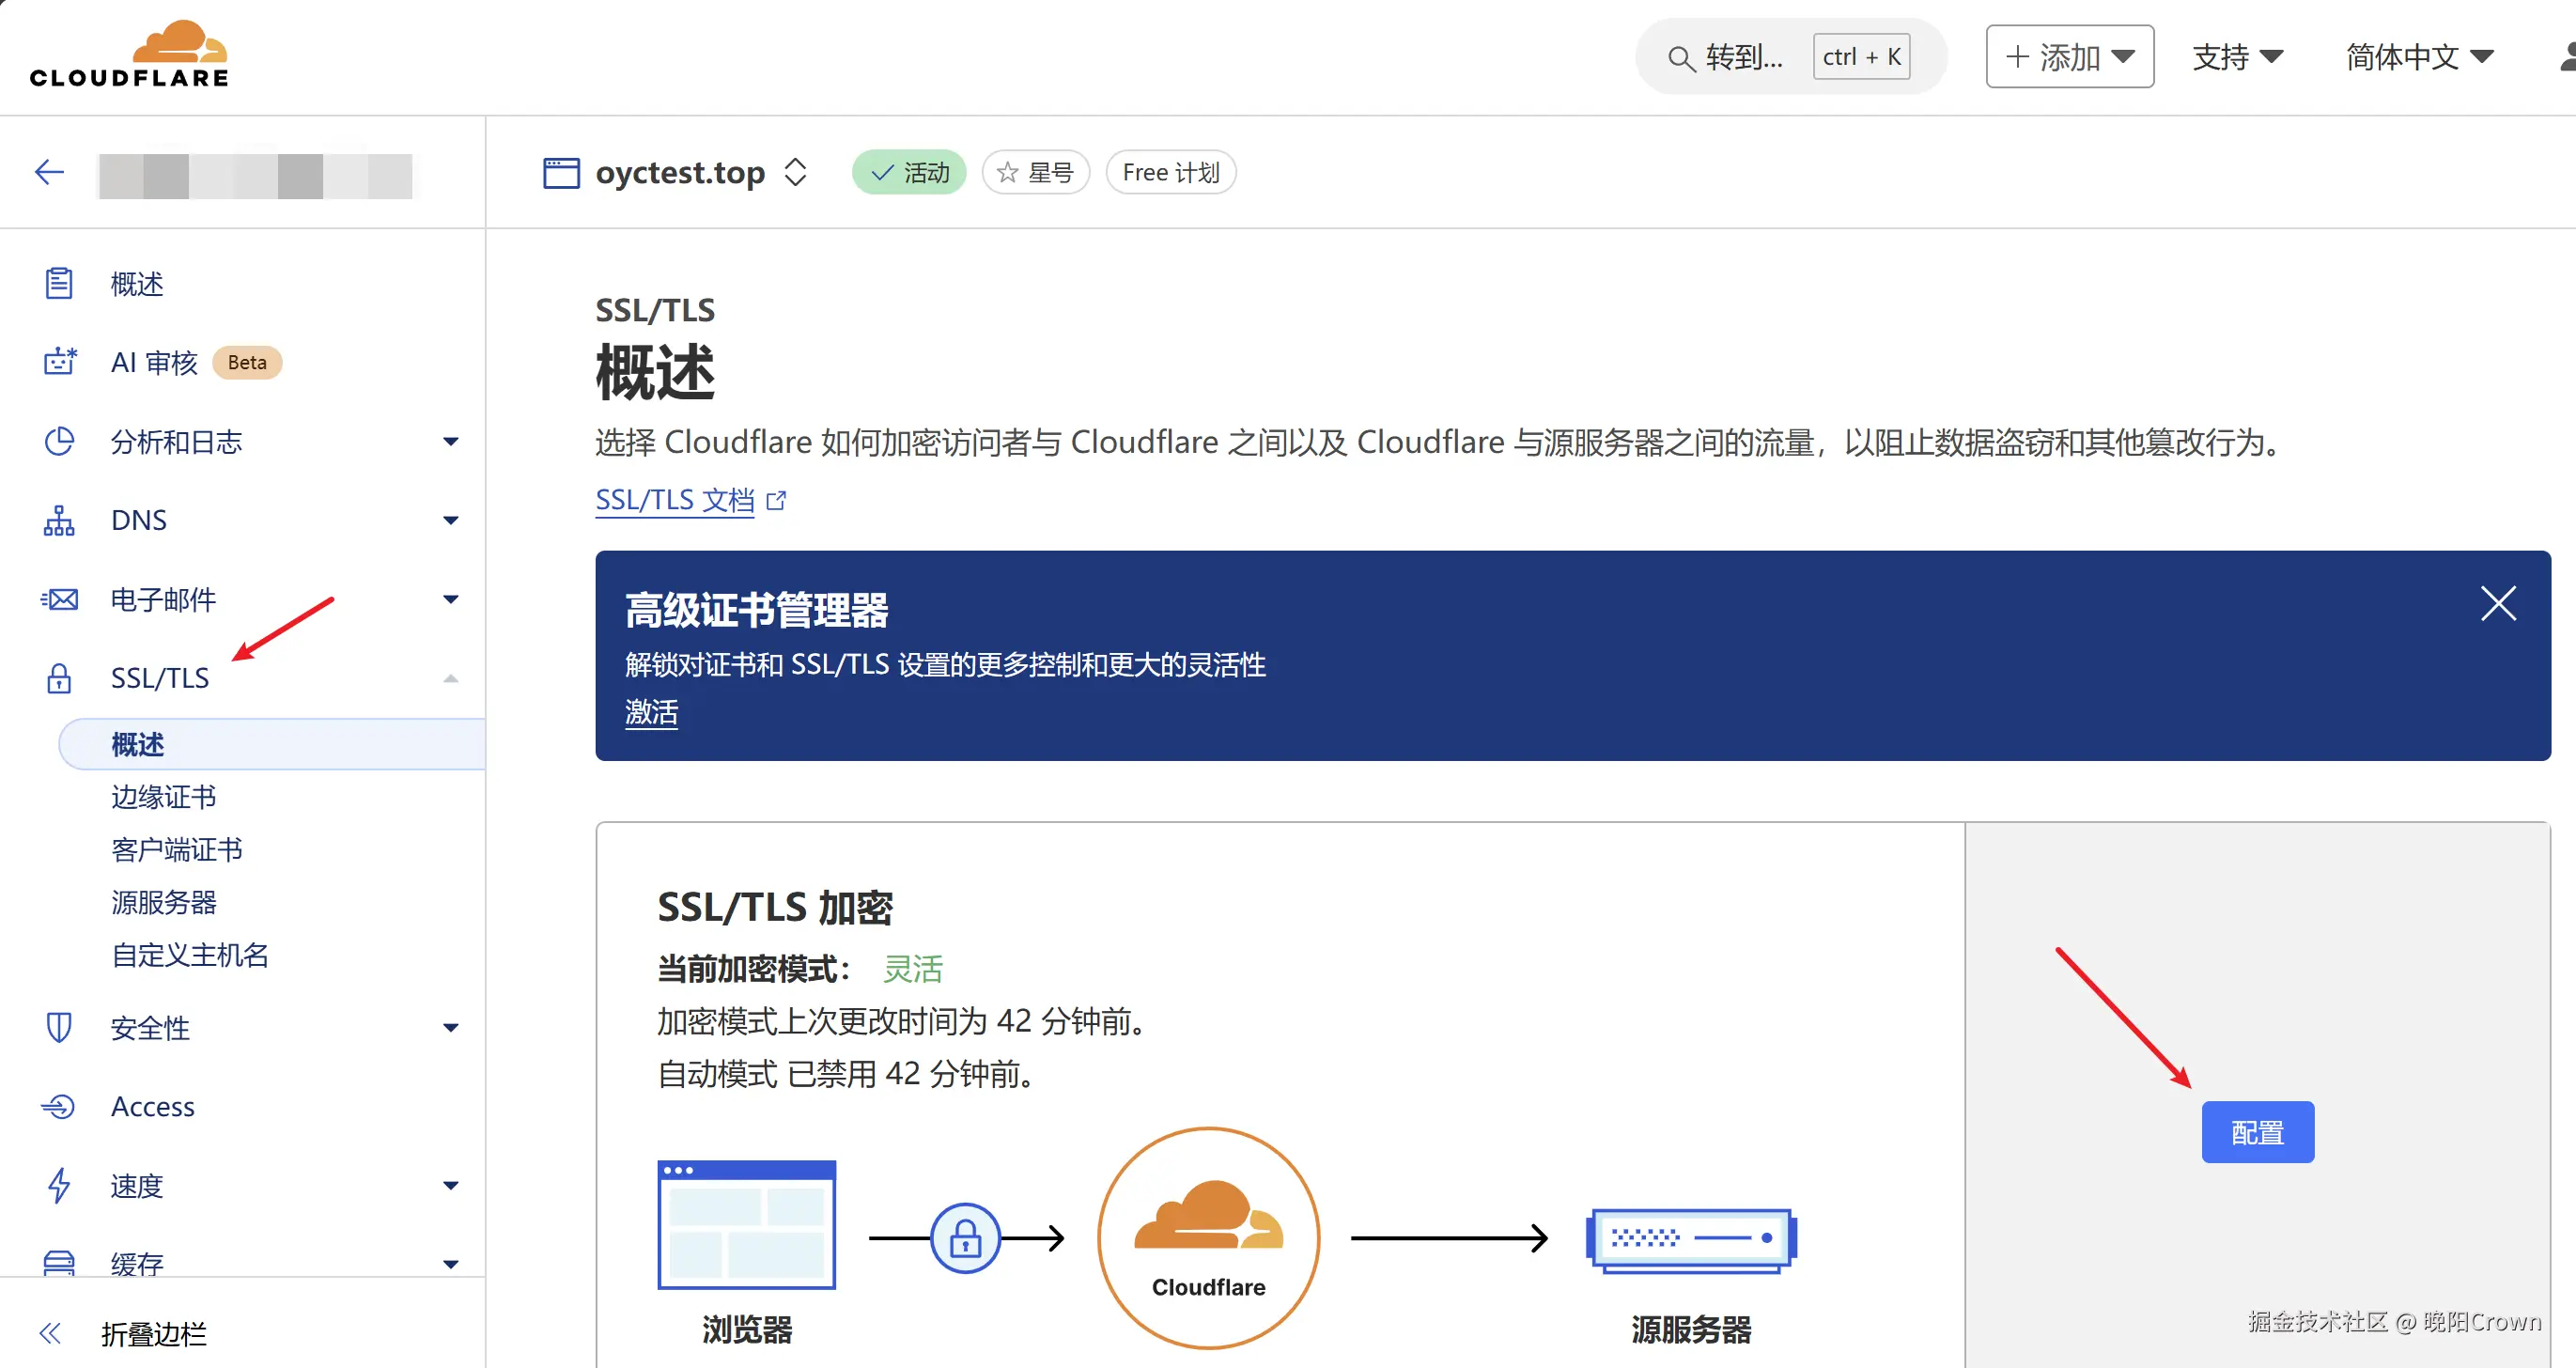Click the oyctest.top domain name
Image resolution: width=2576 pixels, height=1368 pixels.
[680, 172]
